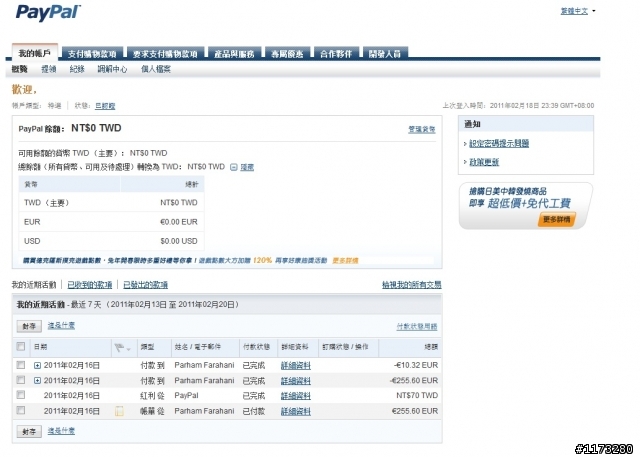Open the 專屬優惠 tab

point(287,54)
